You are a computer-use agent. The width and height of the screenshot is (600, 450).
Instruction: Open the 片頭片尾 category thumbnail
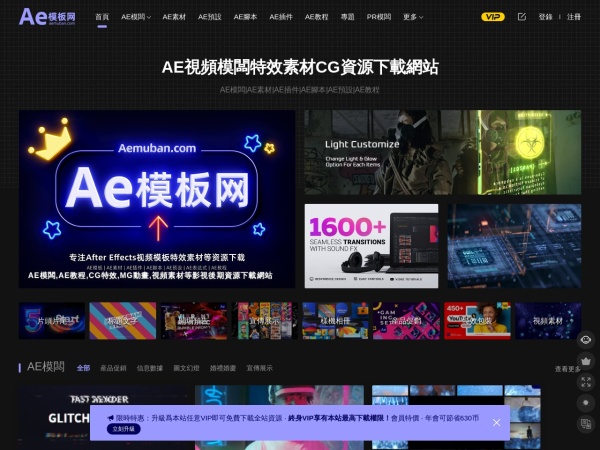pyautogui.click(x=52, y=321)
